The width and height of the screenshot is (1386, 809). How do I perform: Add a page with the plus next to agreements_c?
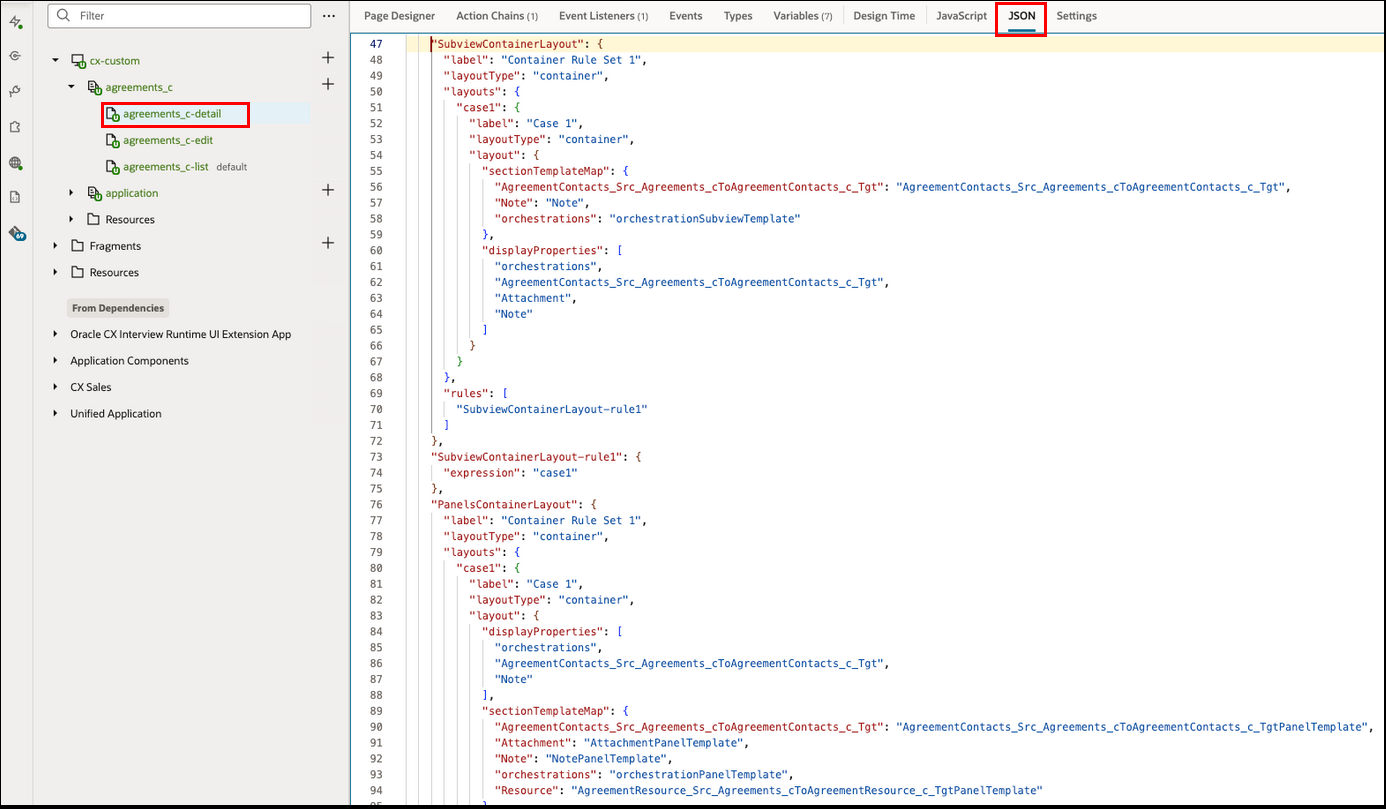point(328,87)
